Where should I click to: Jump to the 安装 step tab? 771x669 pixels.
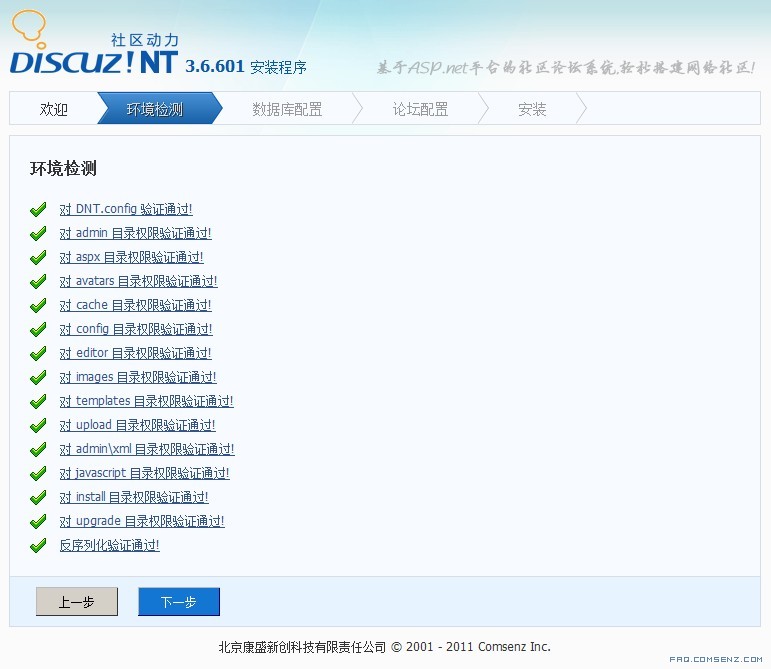(532, 109)
